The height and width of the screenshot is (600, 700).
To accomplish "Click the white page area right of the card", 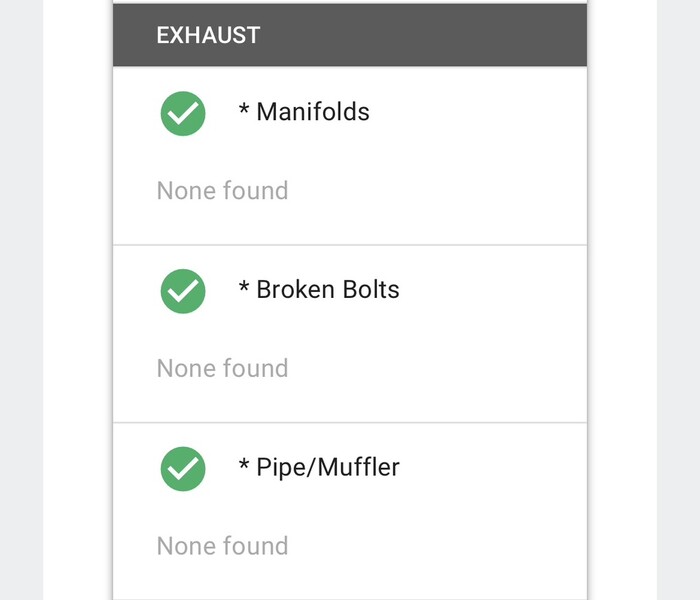I will 622,300.
